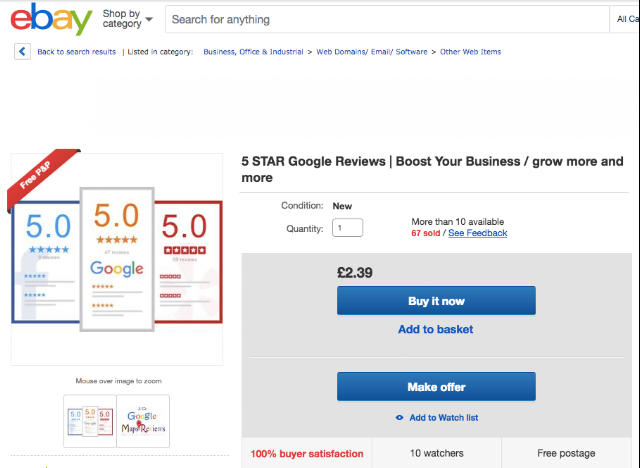Click the main product image of 5.0 ratings
This screenshot has width=640, height=468.
coord(117,259)
